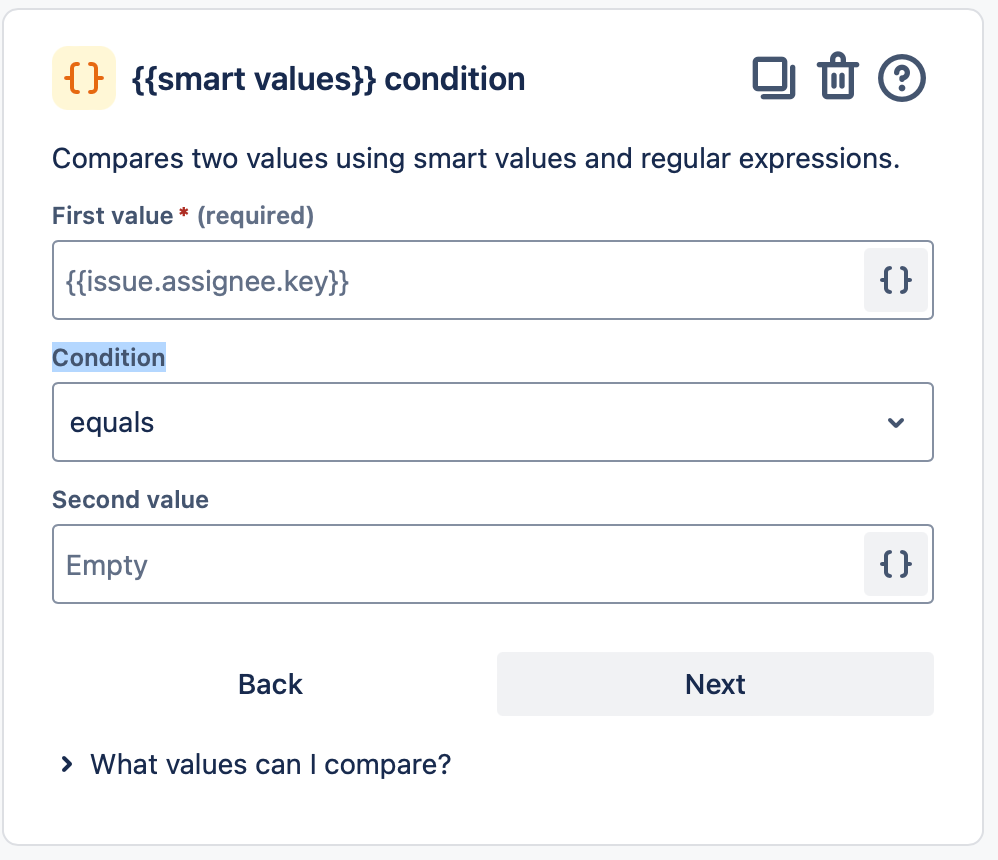
Task: Click the Next button
Action: click(715, 684)
